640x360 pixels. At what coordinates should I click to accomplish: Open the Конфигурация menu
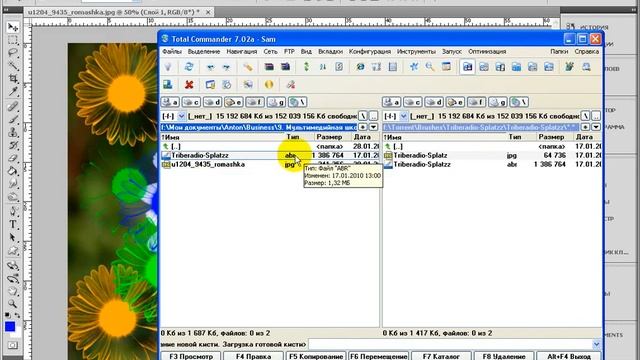click(370, 51)
